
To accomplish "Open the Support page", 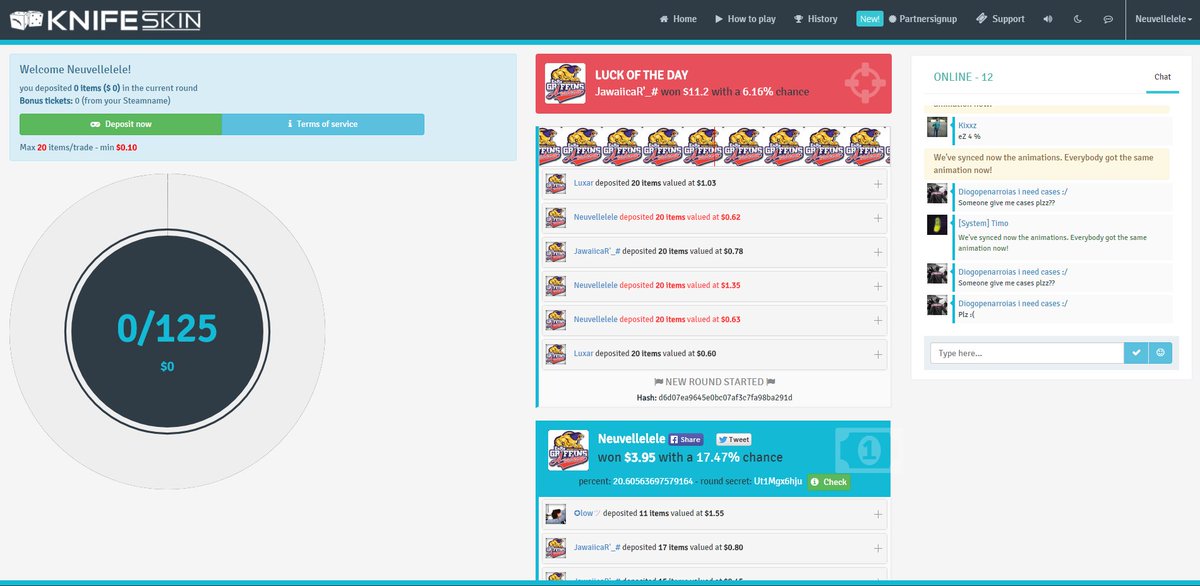I will coord(1000,19).
